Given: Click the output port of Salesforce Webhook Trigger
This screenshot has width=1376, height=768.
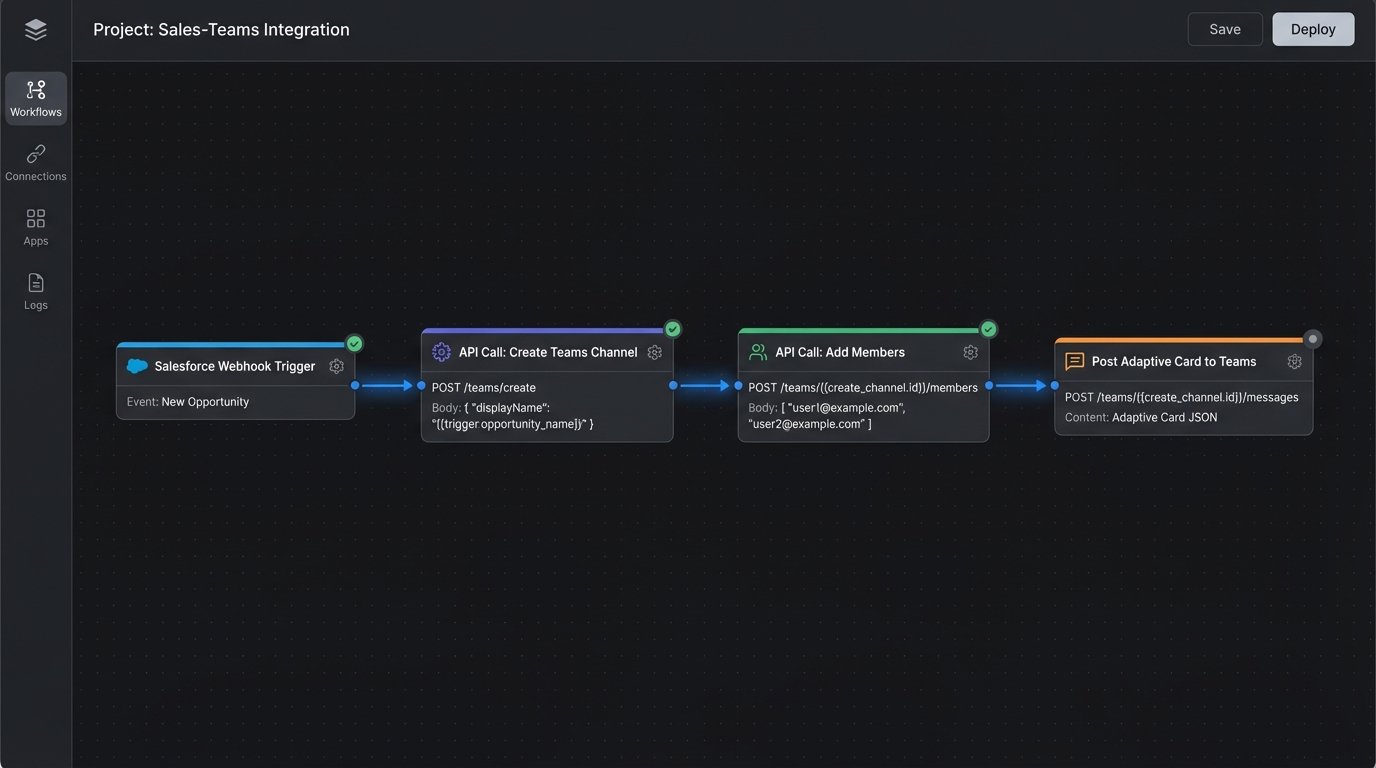Looking at the screenshot, I should pos(356,384).
